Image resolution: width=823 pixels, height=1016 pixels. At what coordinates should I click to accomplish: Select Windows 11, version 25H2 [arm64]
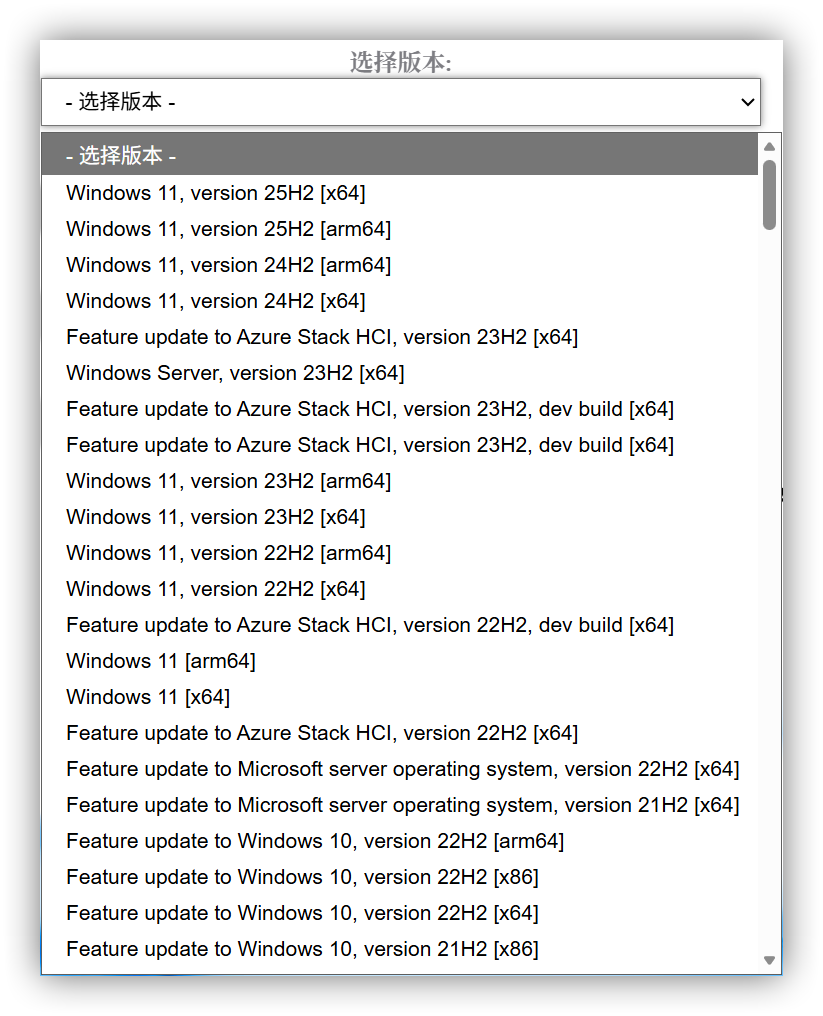(228, 229)
